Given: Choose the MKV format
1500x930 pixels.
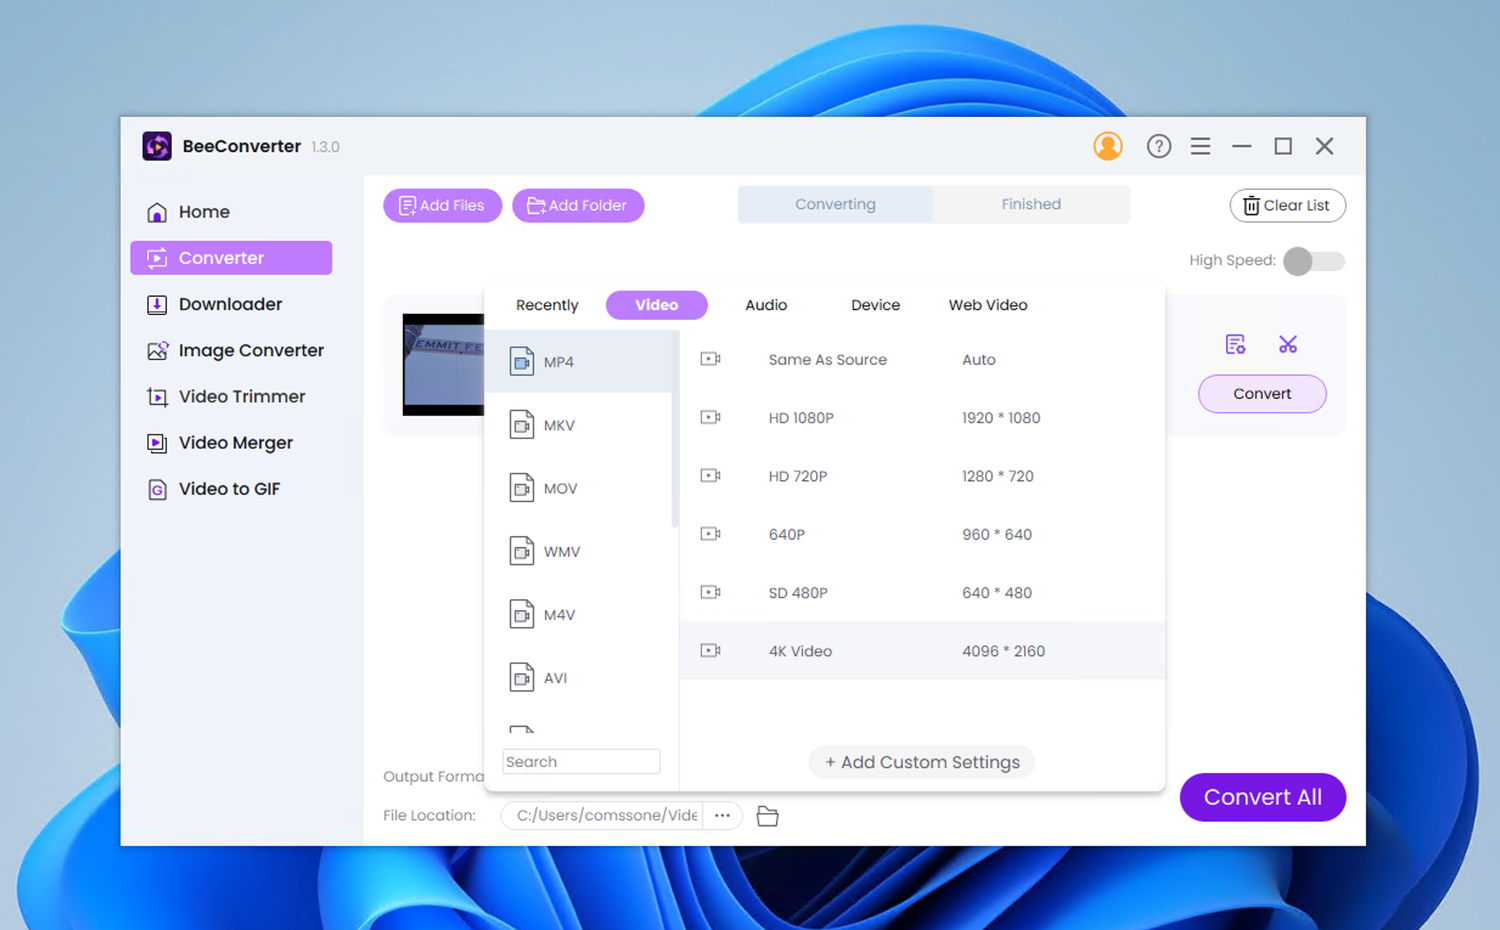Looking at the screenshot, I should tap(578, 425).
